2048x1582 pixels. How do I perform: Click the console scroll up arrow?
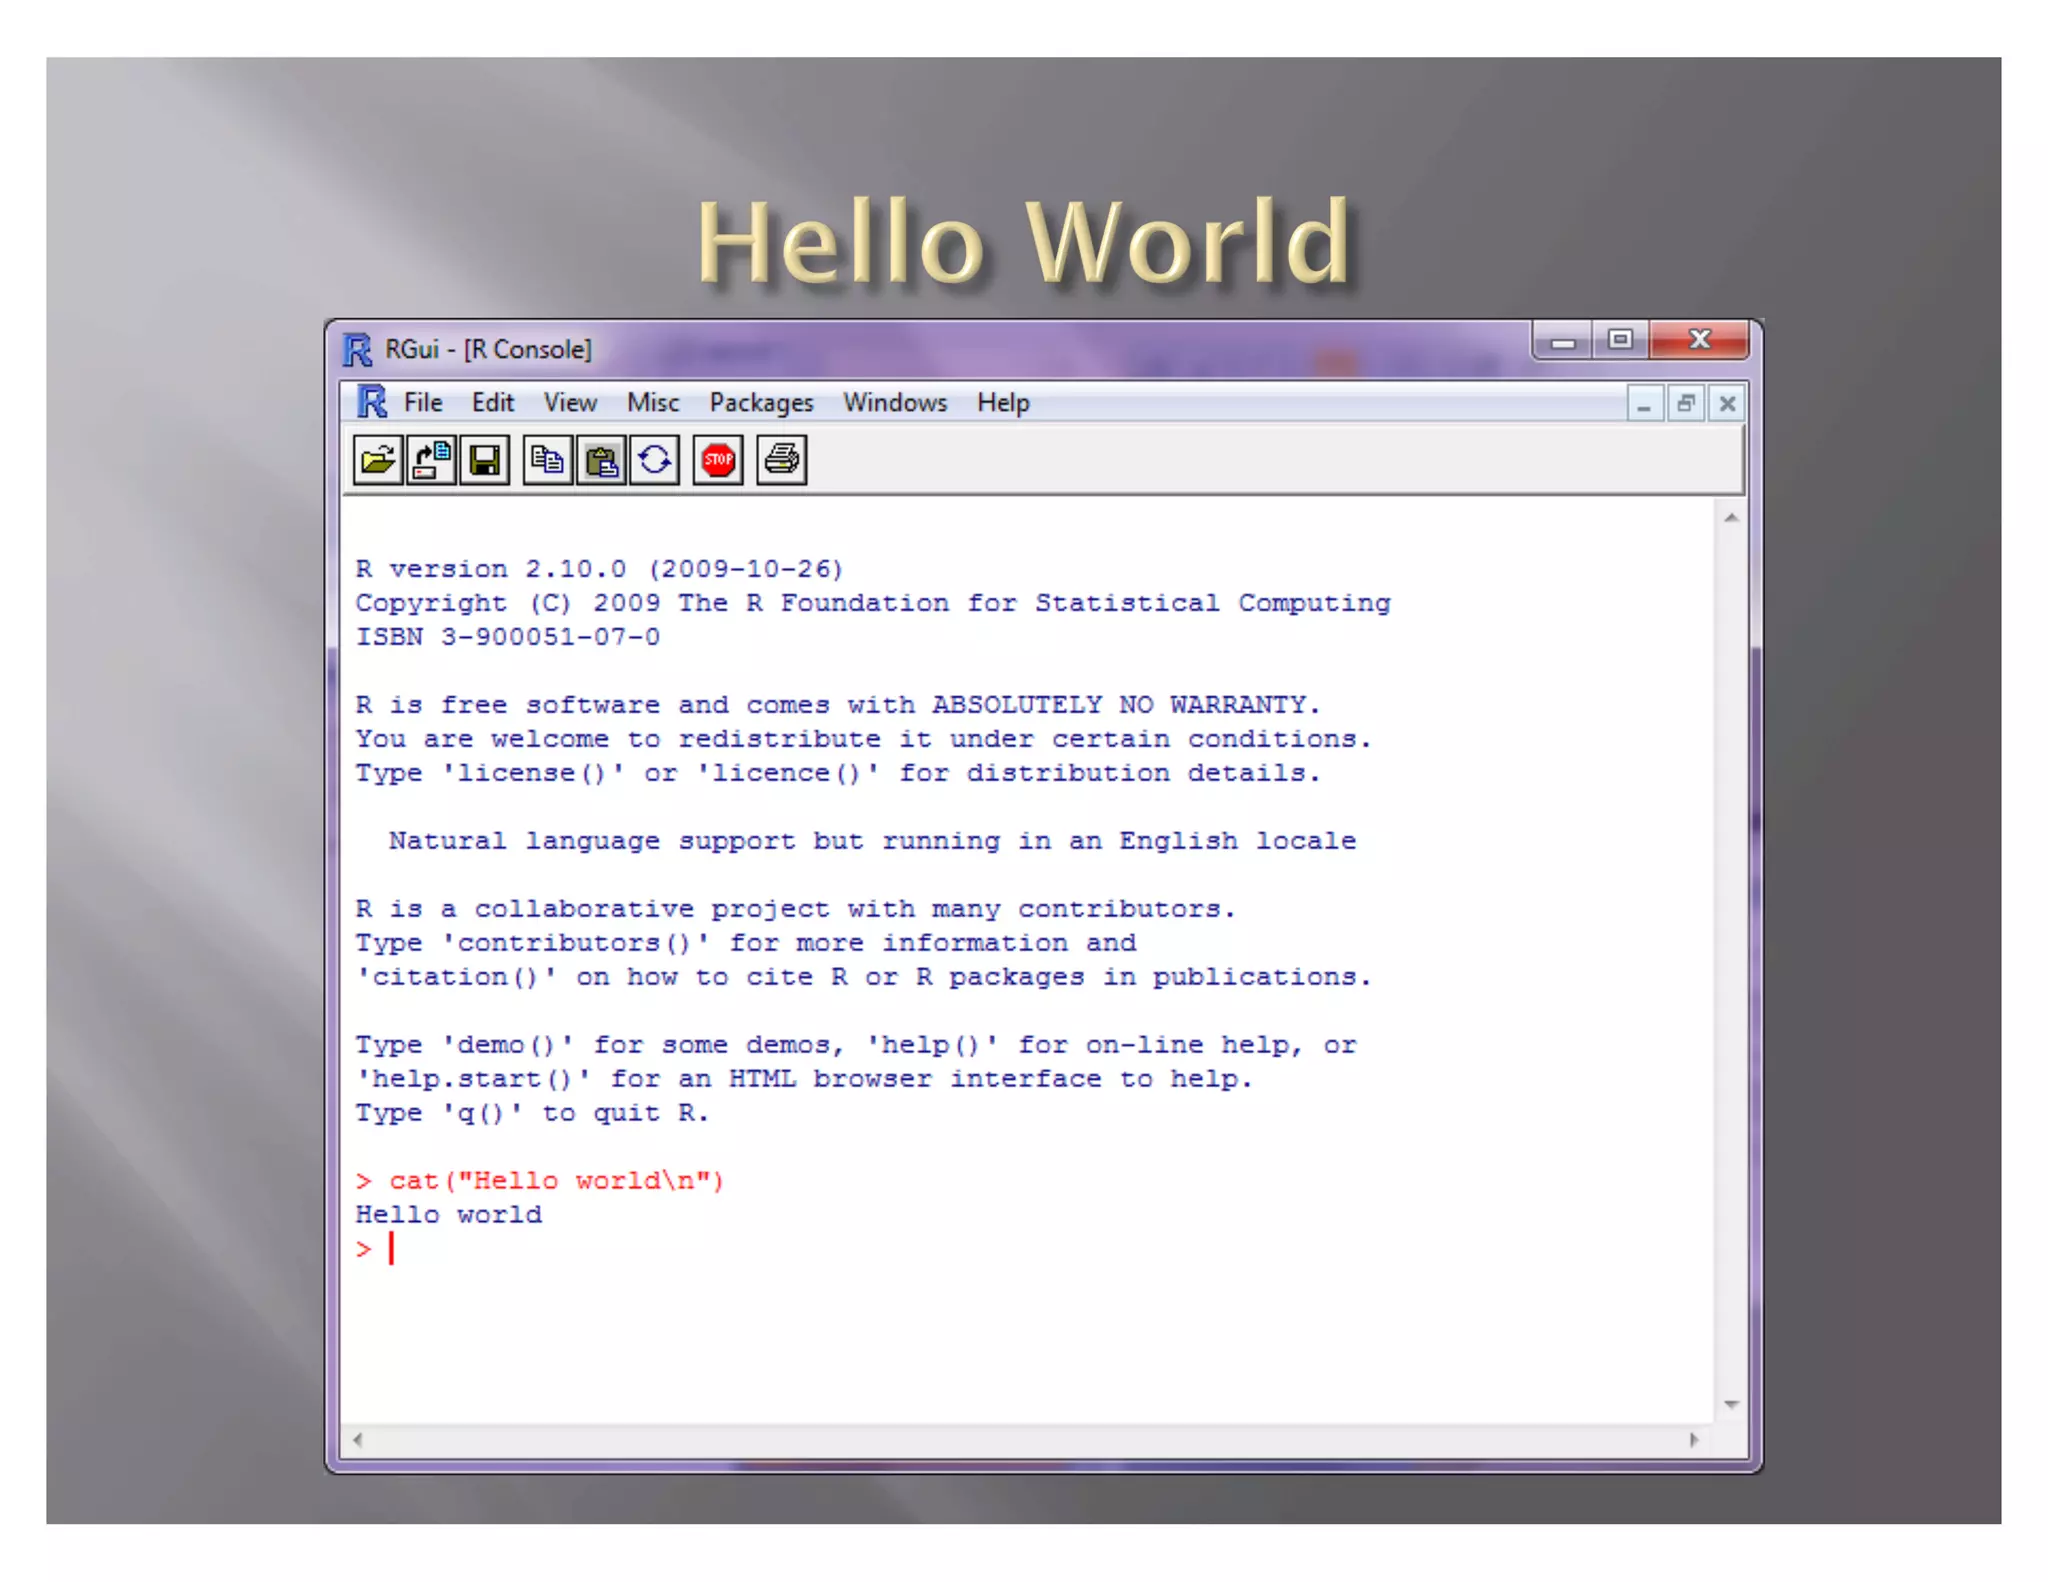pos(1731,518)
